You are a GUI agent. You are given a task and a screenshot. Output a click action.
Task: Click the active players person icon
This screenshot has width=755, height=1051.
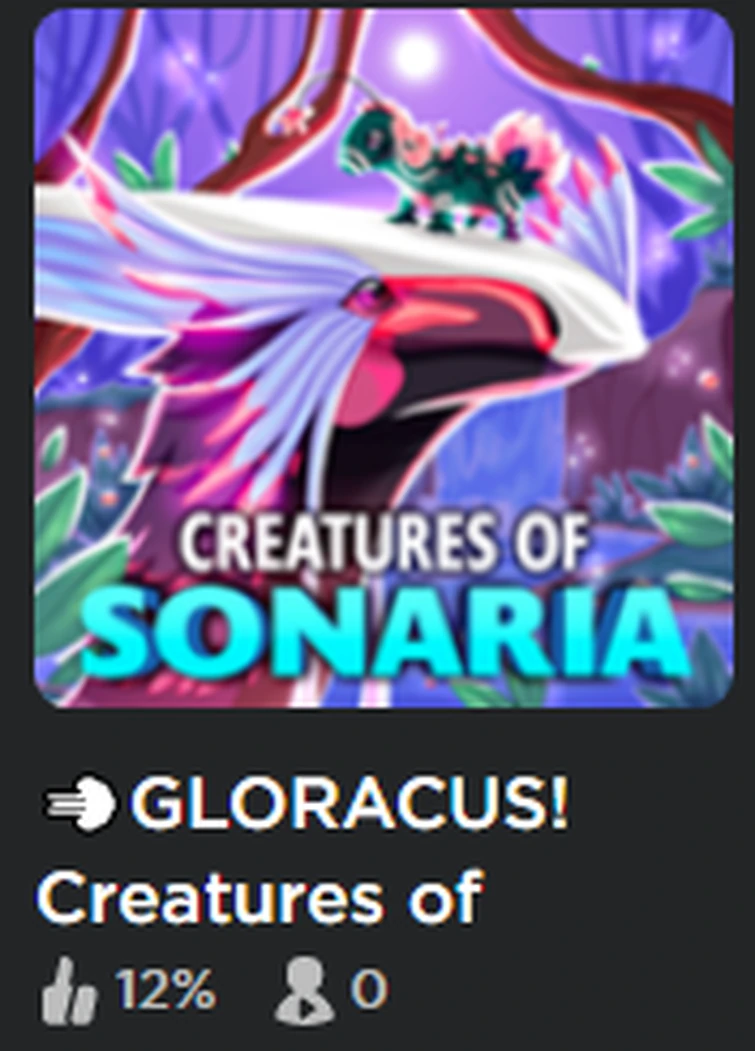tap(304, 991)
